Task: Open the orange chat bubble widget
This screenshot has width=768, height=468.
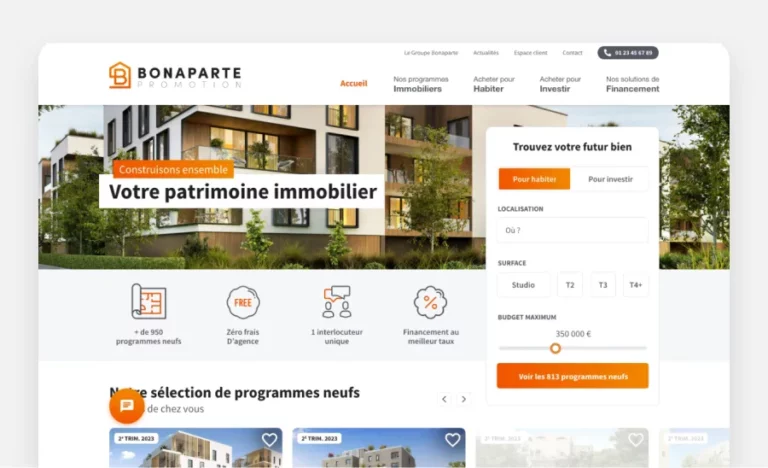Action: tap(126, 405)
